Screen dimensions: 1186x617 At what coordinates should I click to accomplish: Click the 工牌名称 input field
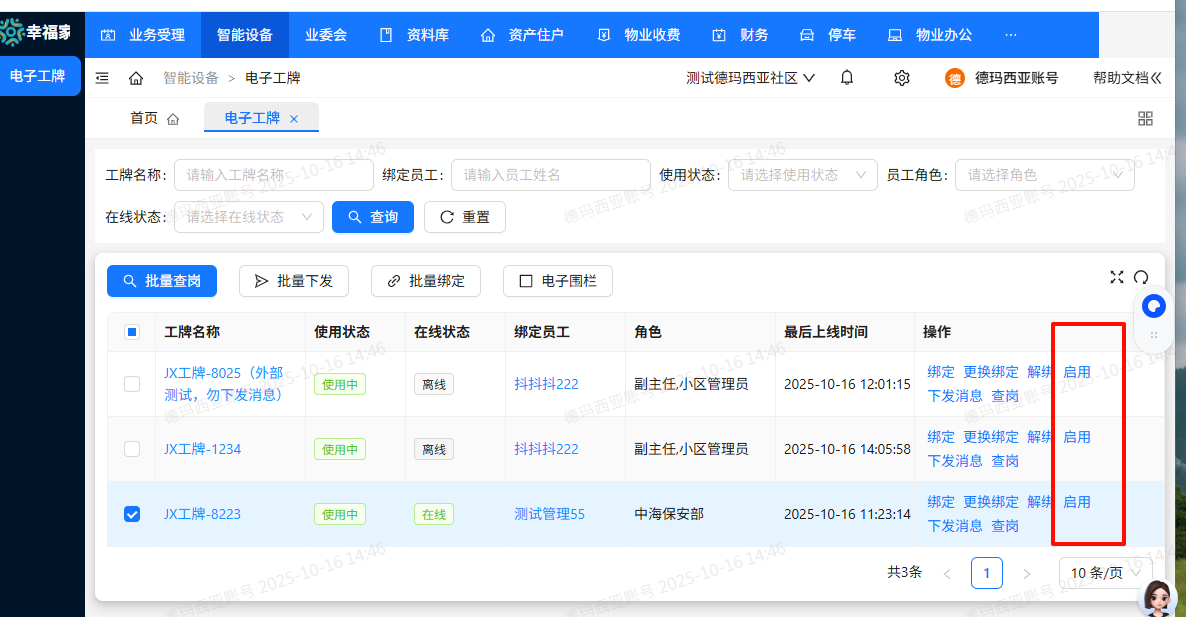tap(273, 175)
